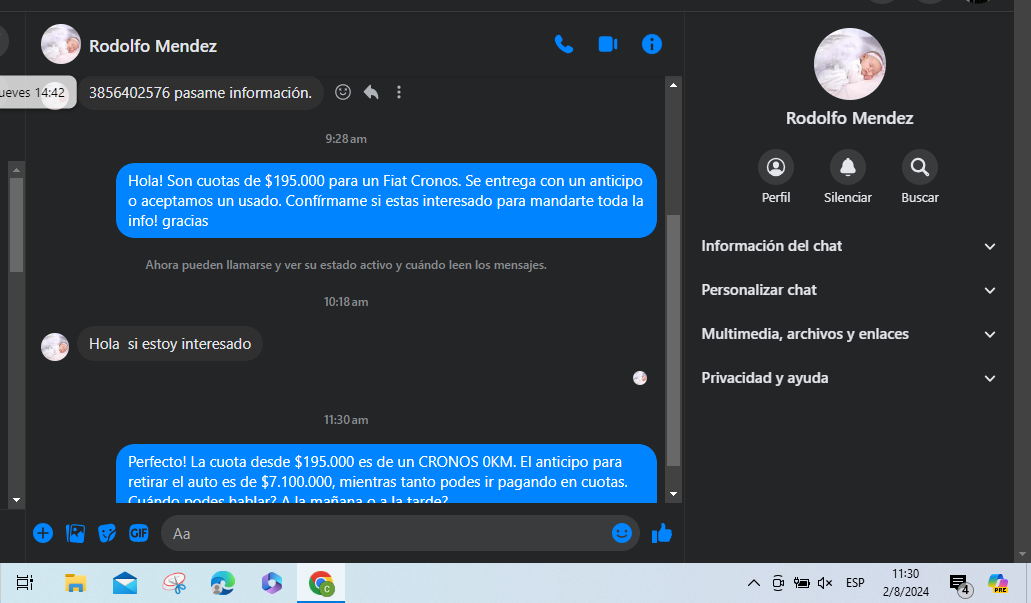Viewport: 1031px width, 603px height.
Task: Click the Rodolfo Mendez name in side panel
Action: click(x=850, y=118)
